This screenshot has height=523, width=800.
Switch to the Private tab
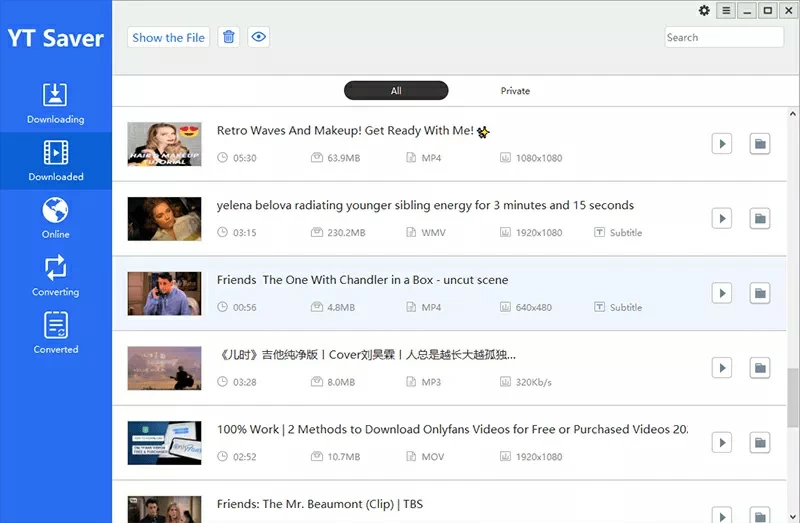coord(515,91)
